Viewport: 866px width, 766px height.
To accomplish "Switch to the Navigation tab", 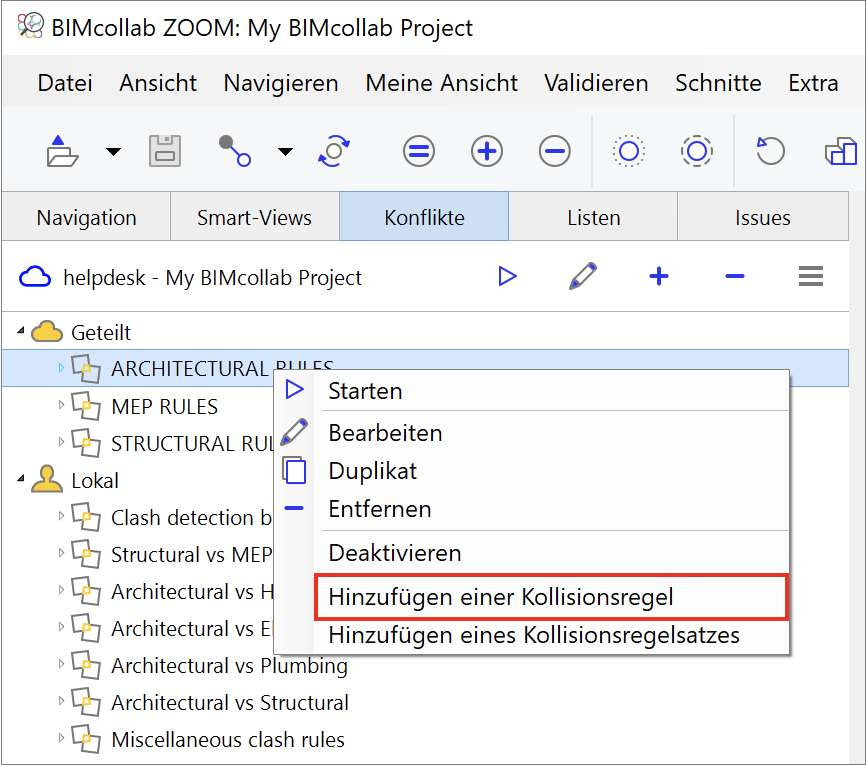I will point(86,216).
